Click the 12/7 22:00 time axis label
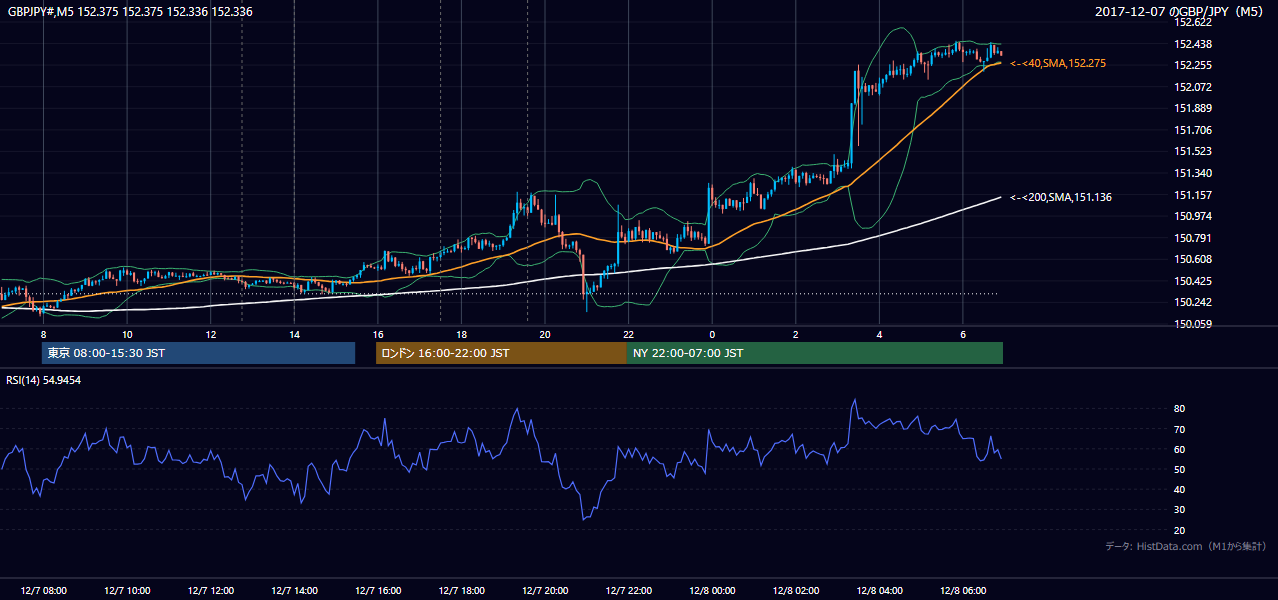Screen dimensions: 1278x600 pyautogui.click(x=629, y=590)
